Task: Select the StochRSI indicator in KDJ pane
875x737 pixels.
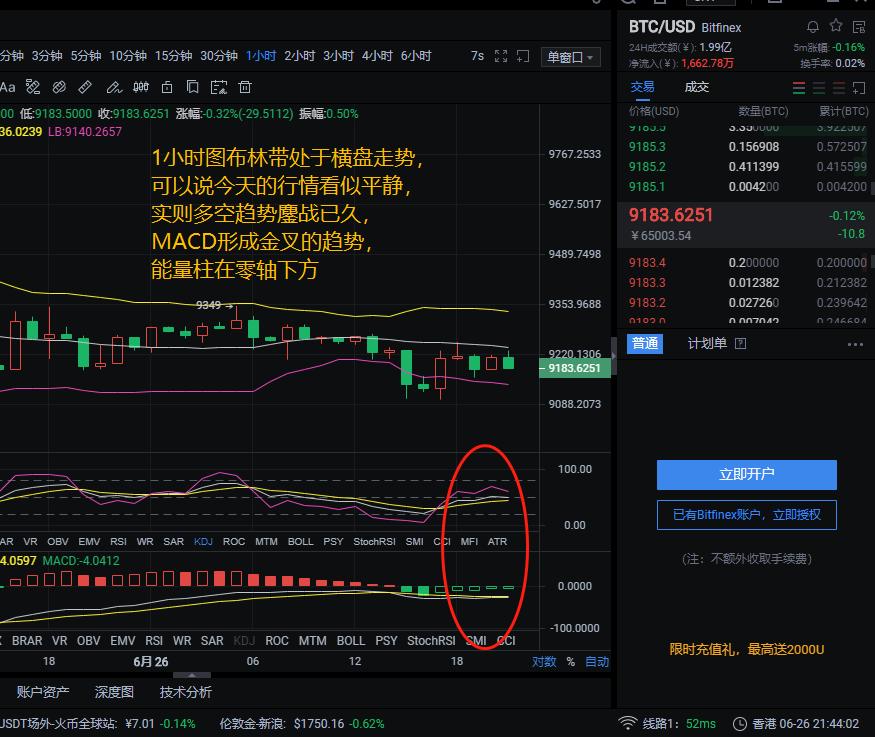Action: (376, 542)
